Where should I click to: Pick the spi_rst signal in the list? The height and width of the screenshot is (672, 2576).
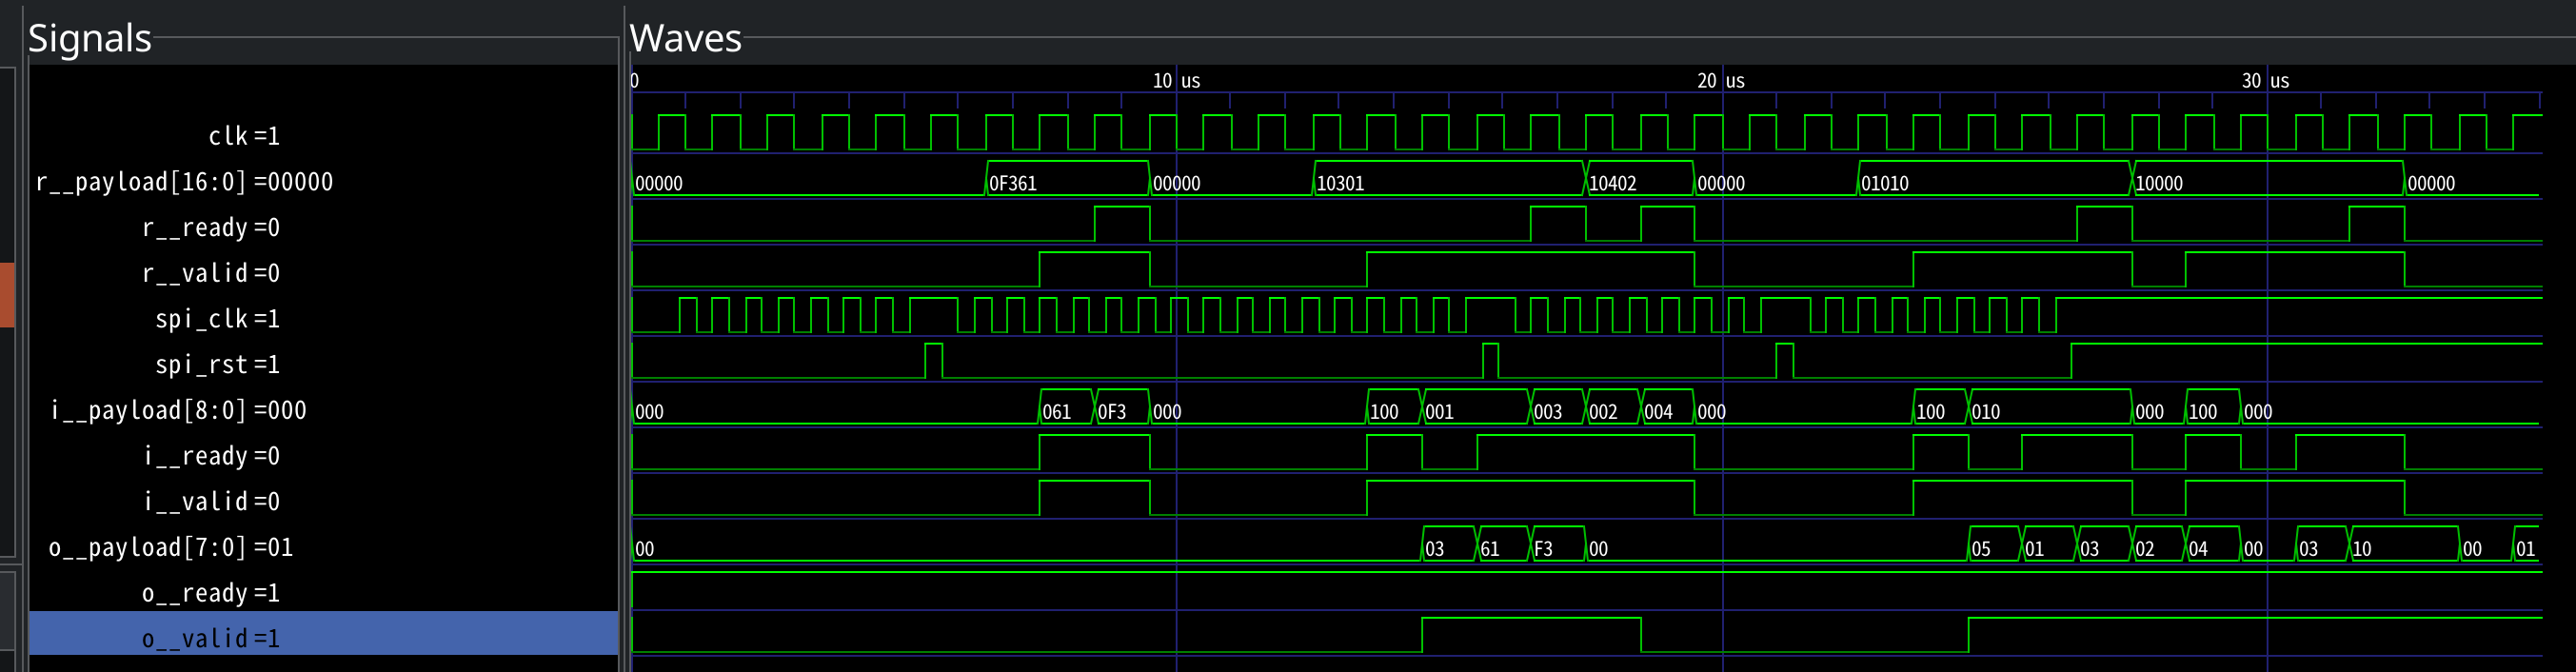pos(217,365)
